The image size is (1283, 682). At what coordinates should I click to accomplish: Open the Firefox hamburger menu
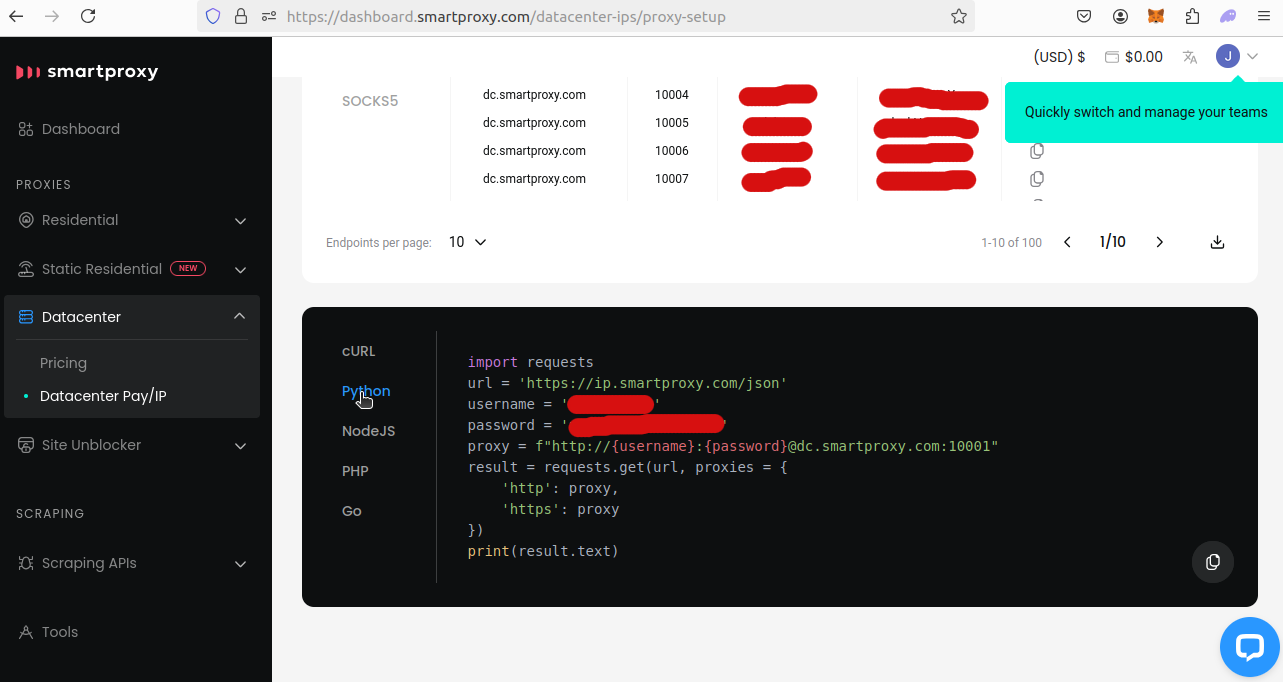(x=1264, y=16)
